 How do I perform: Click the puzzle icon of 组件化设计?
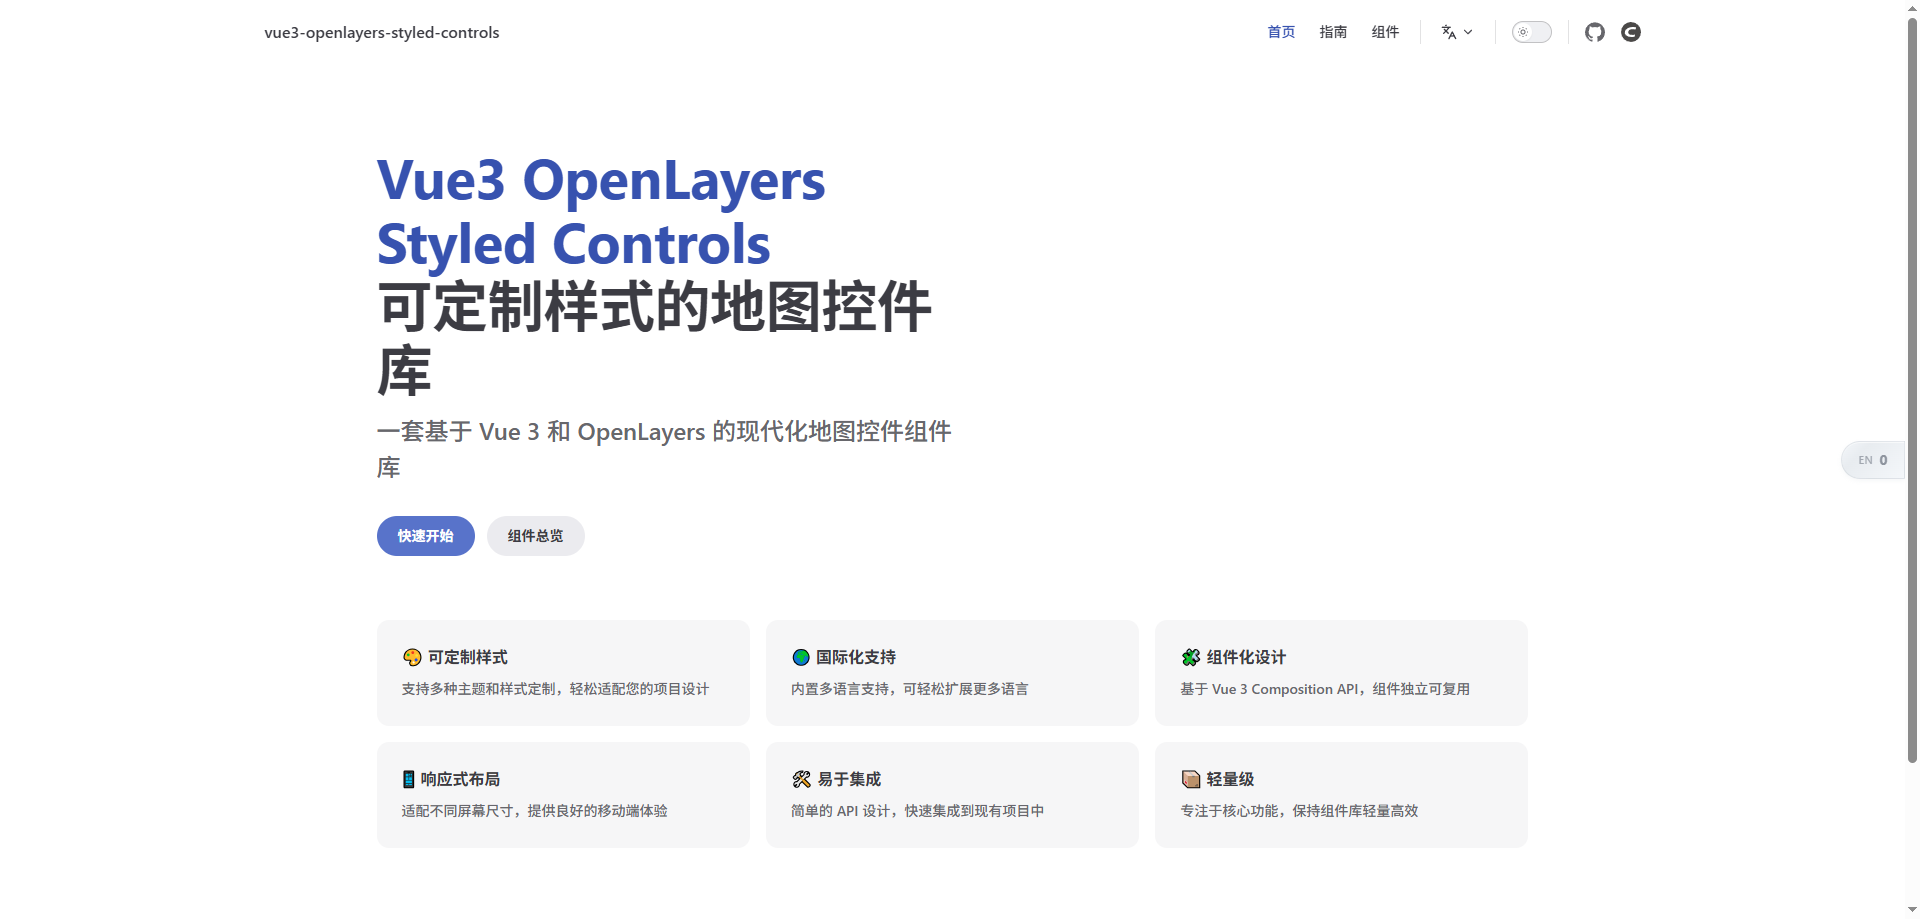(x=1190, y=657)
